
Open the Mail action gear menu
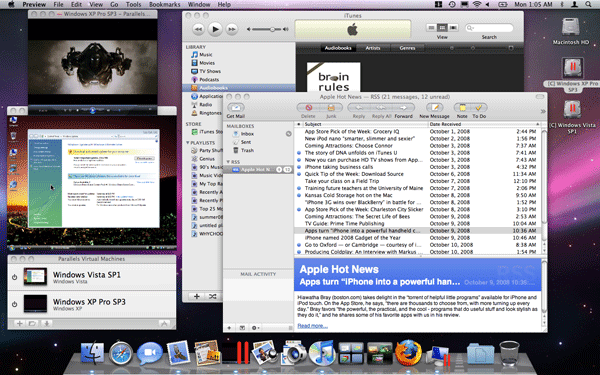255,328
